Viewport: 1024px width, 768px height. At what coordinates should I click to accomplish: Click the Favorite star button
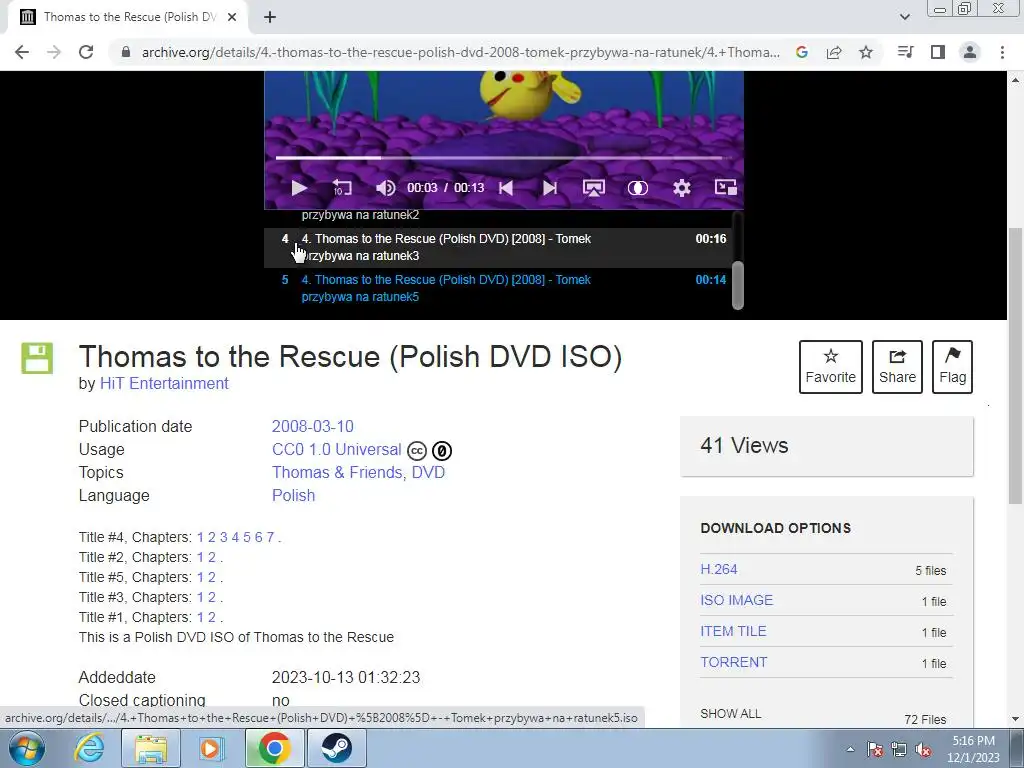coord(831,367)
